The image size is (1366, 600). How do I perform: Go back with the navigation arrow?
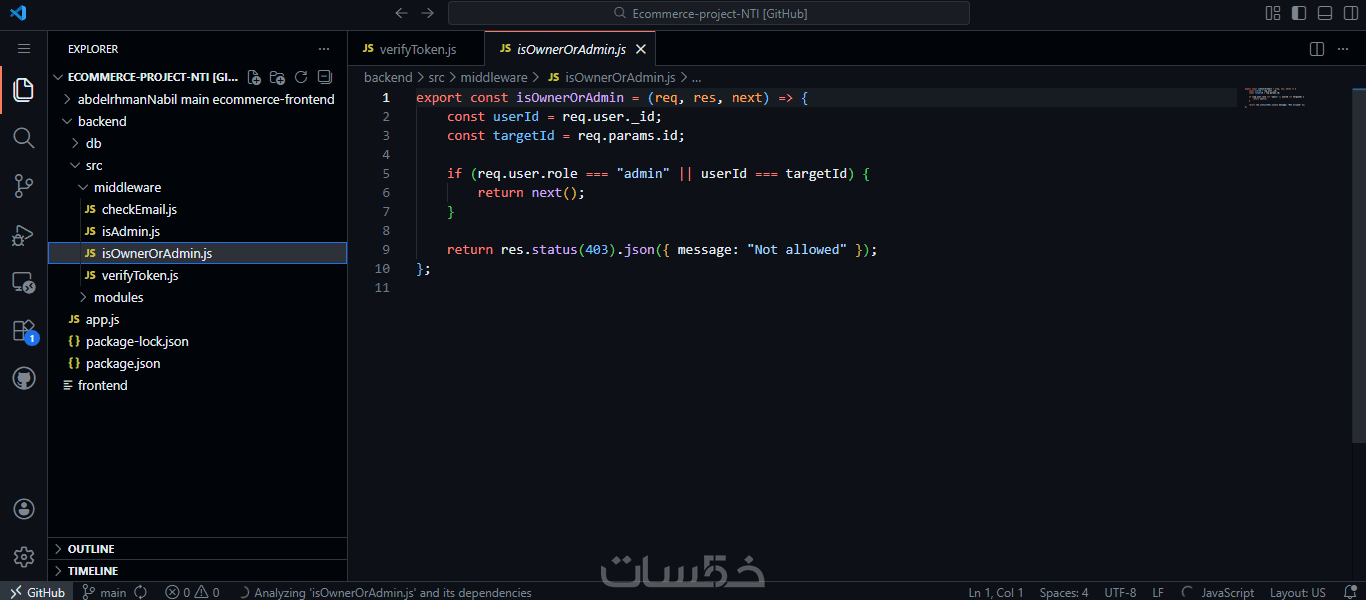401,13
